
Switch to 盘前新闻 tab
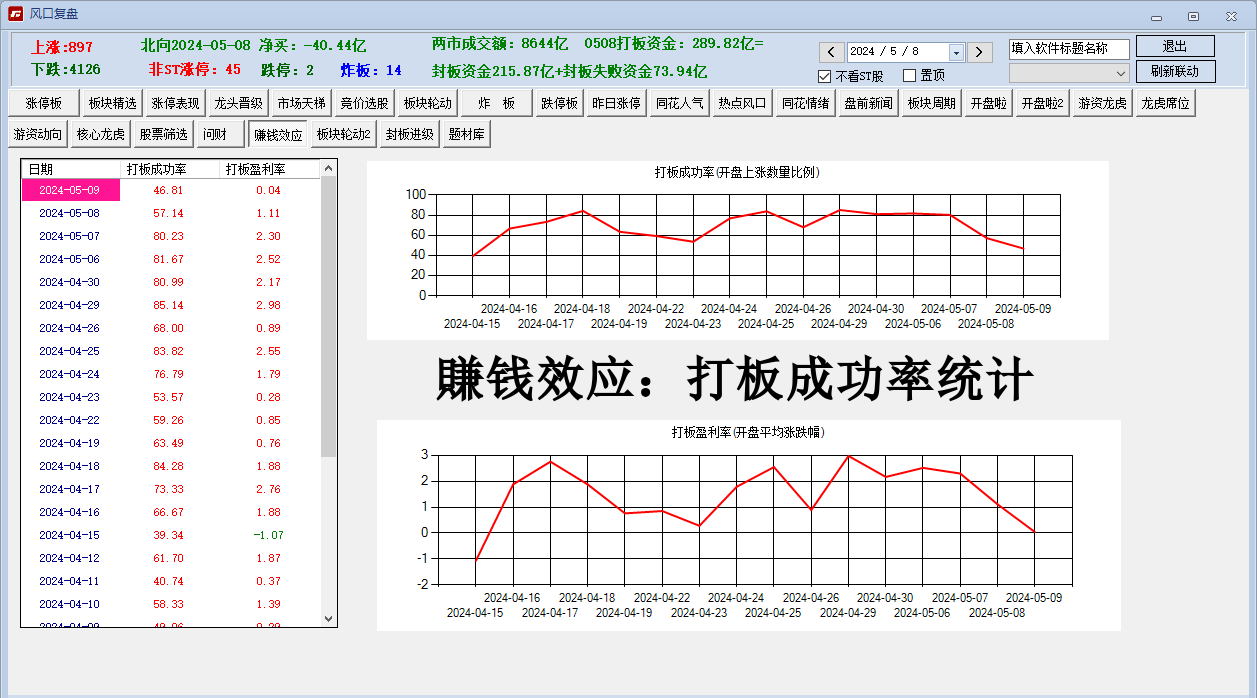click(x=868, y=103)
